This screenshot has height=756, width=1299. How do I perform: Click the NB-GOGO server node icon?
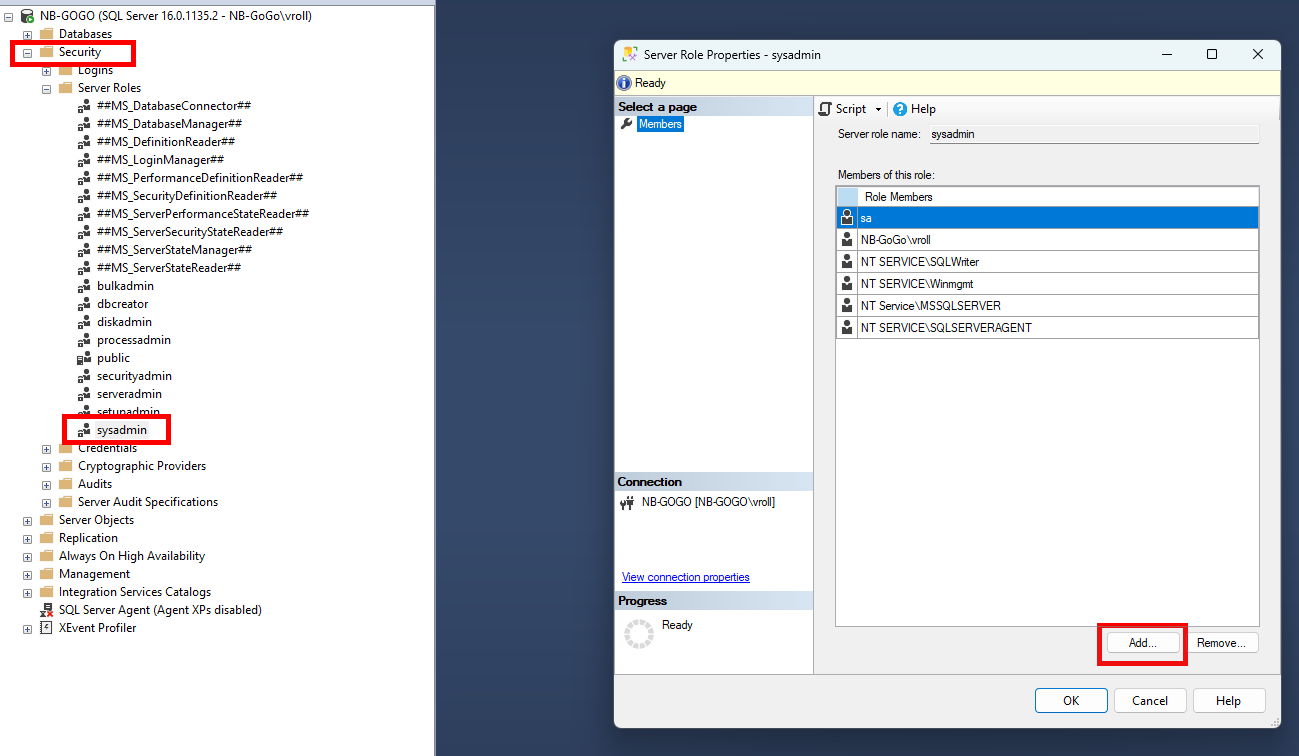(27, 16)
